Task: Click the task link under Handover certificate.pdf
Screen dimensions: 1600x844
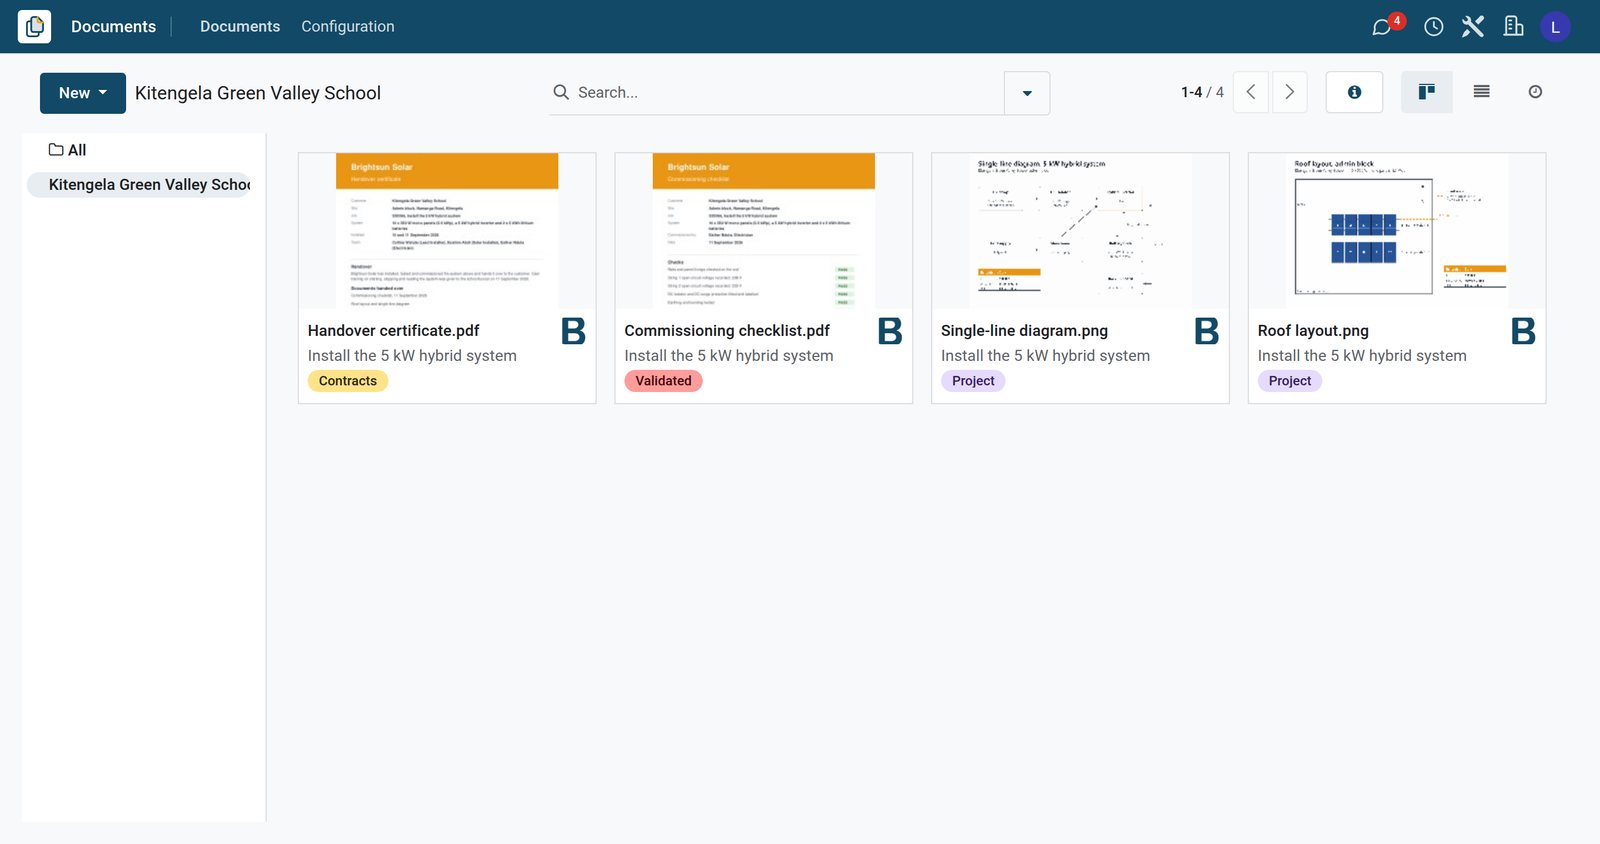Action: [412, 356]
